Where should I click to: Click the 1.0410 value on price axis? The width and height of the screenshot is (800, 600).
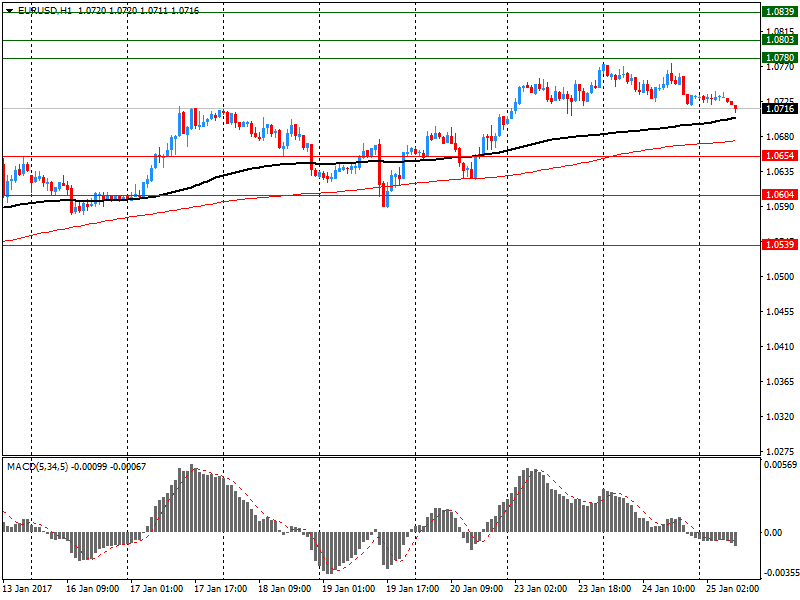(x=780, y=347)
